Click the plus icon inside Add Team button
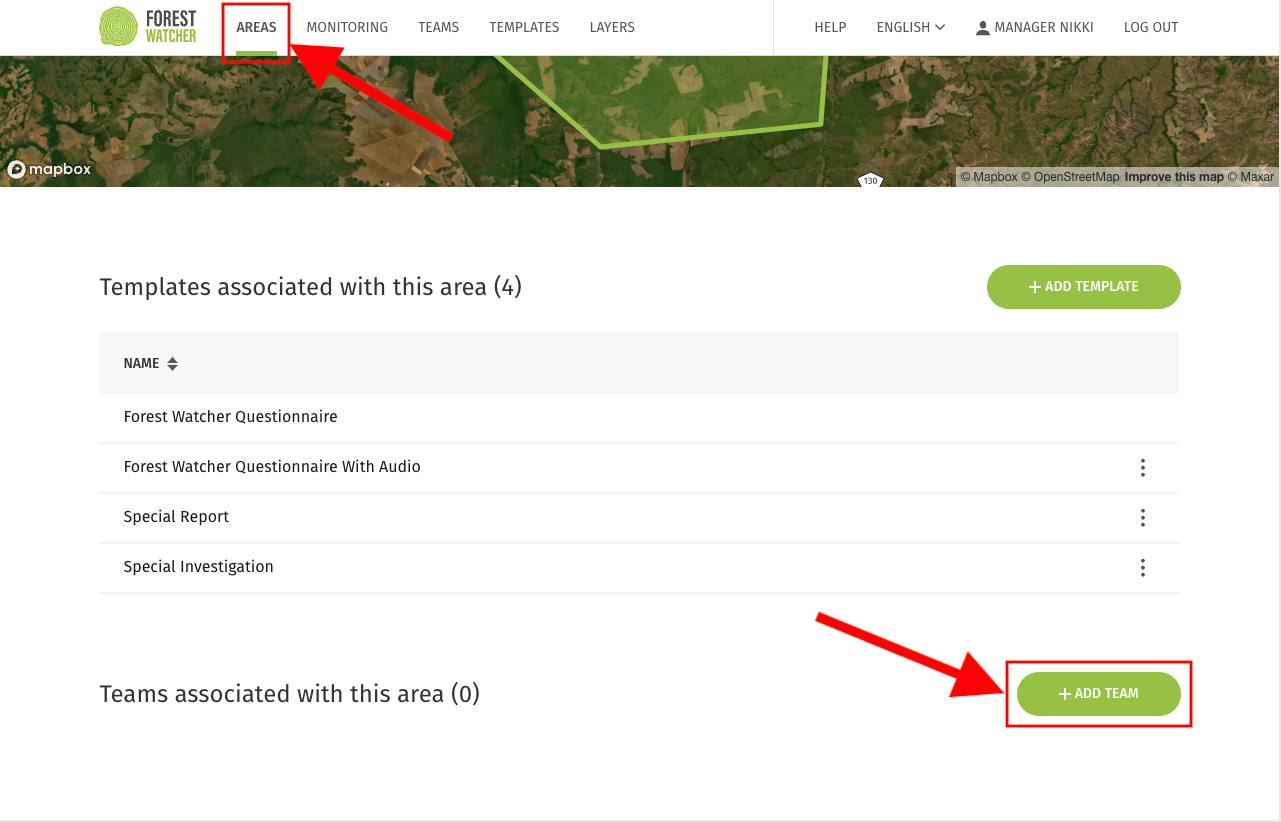The width and height of the screenshot is (1281, 822). pos(1064,693)
